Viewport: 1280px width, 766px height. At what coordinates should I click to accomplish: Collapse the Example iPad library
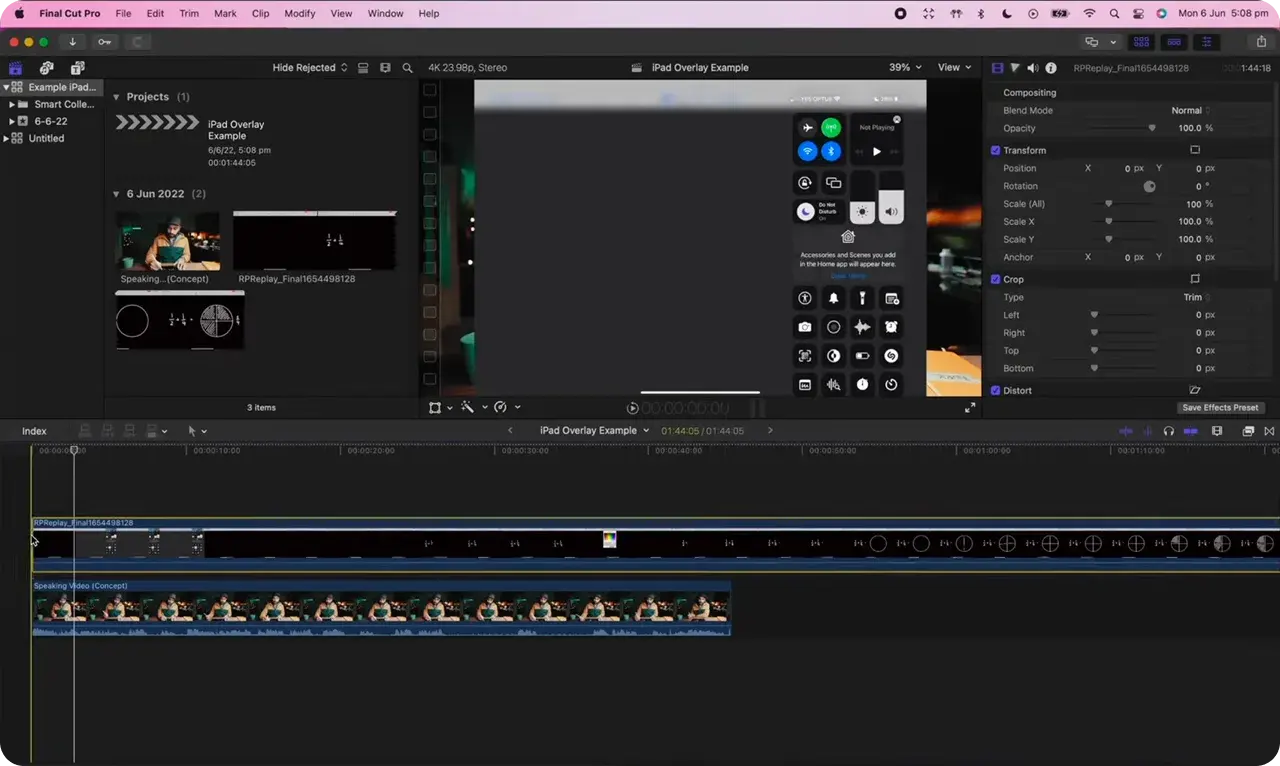click(x=6, y=87)
